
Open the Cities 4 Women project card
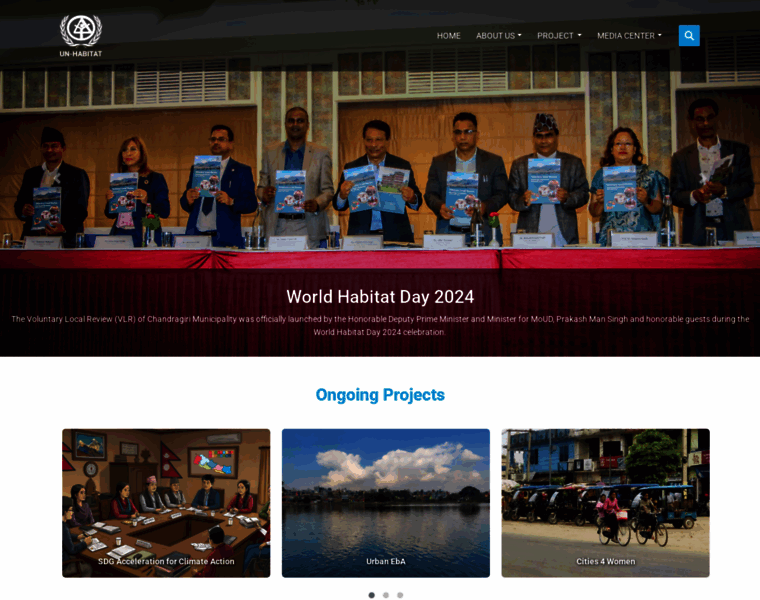point(605,503)
